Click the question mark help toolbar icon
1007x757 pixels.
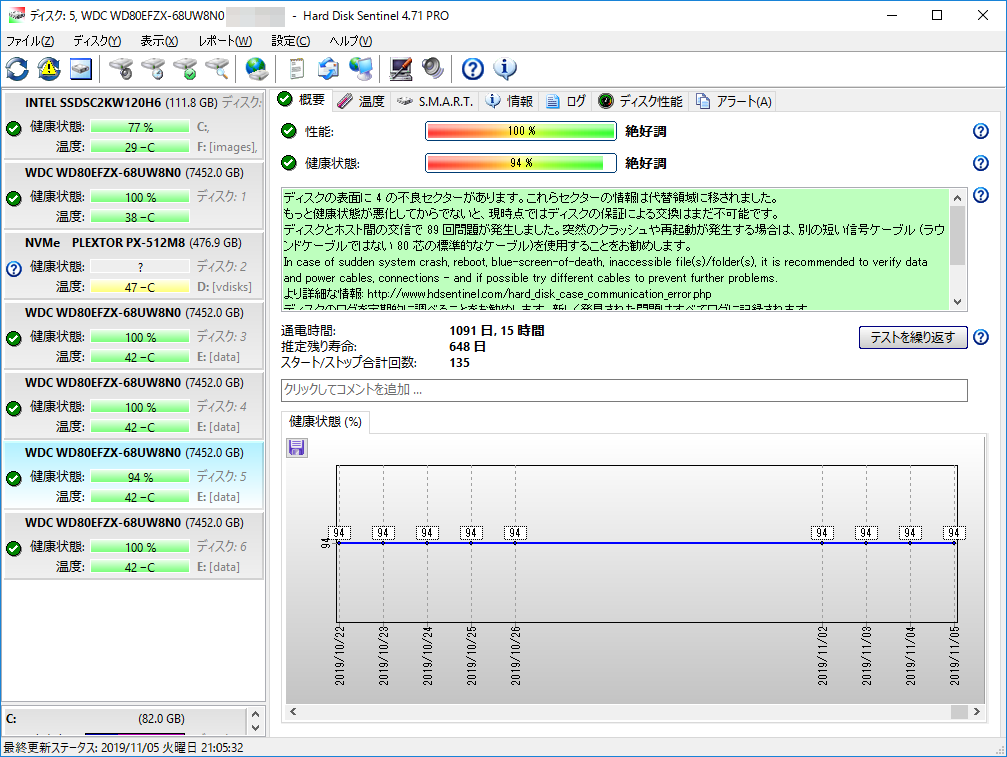(x=473, y=69)
